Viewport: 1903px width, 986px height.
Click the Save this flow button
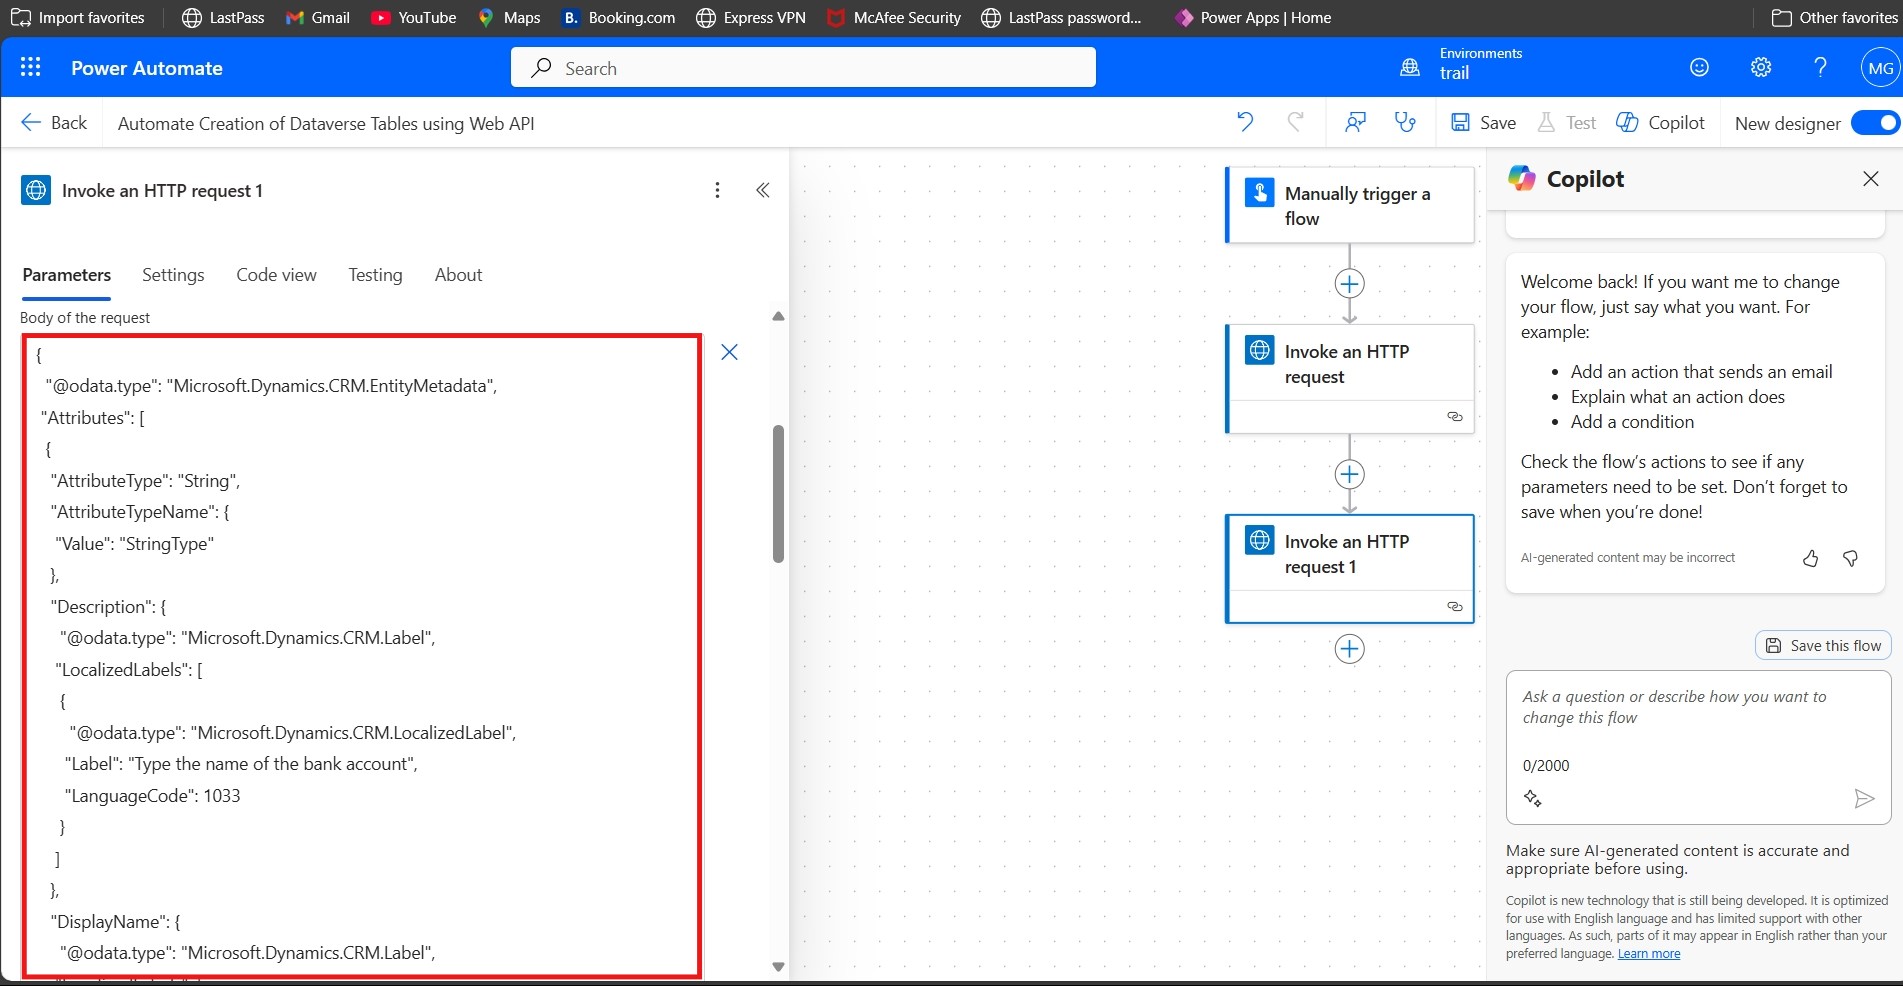pyautogui.click(x=1823, y=645)
